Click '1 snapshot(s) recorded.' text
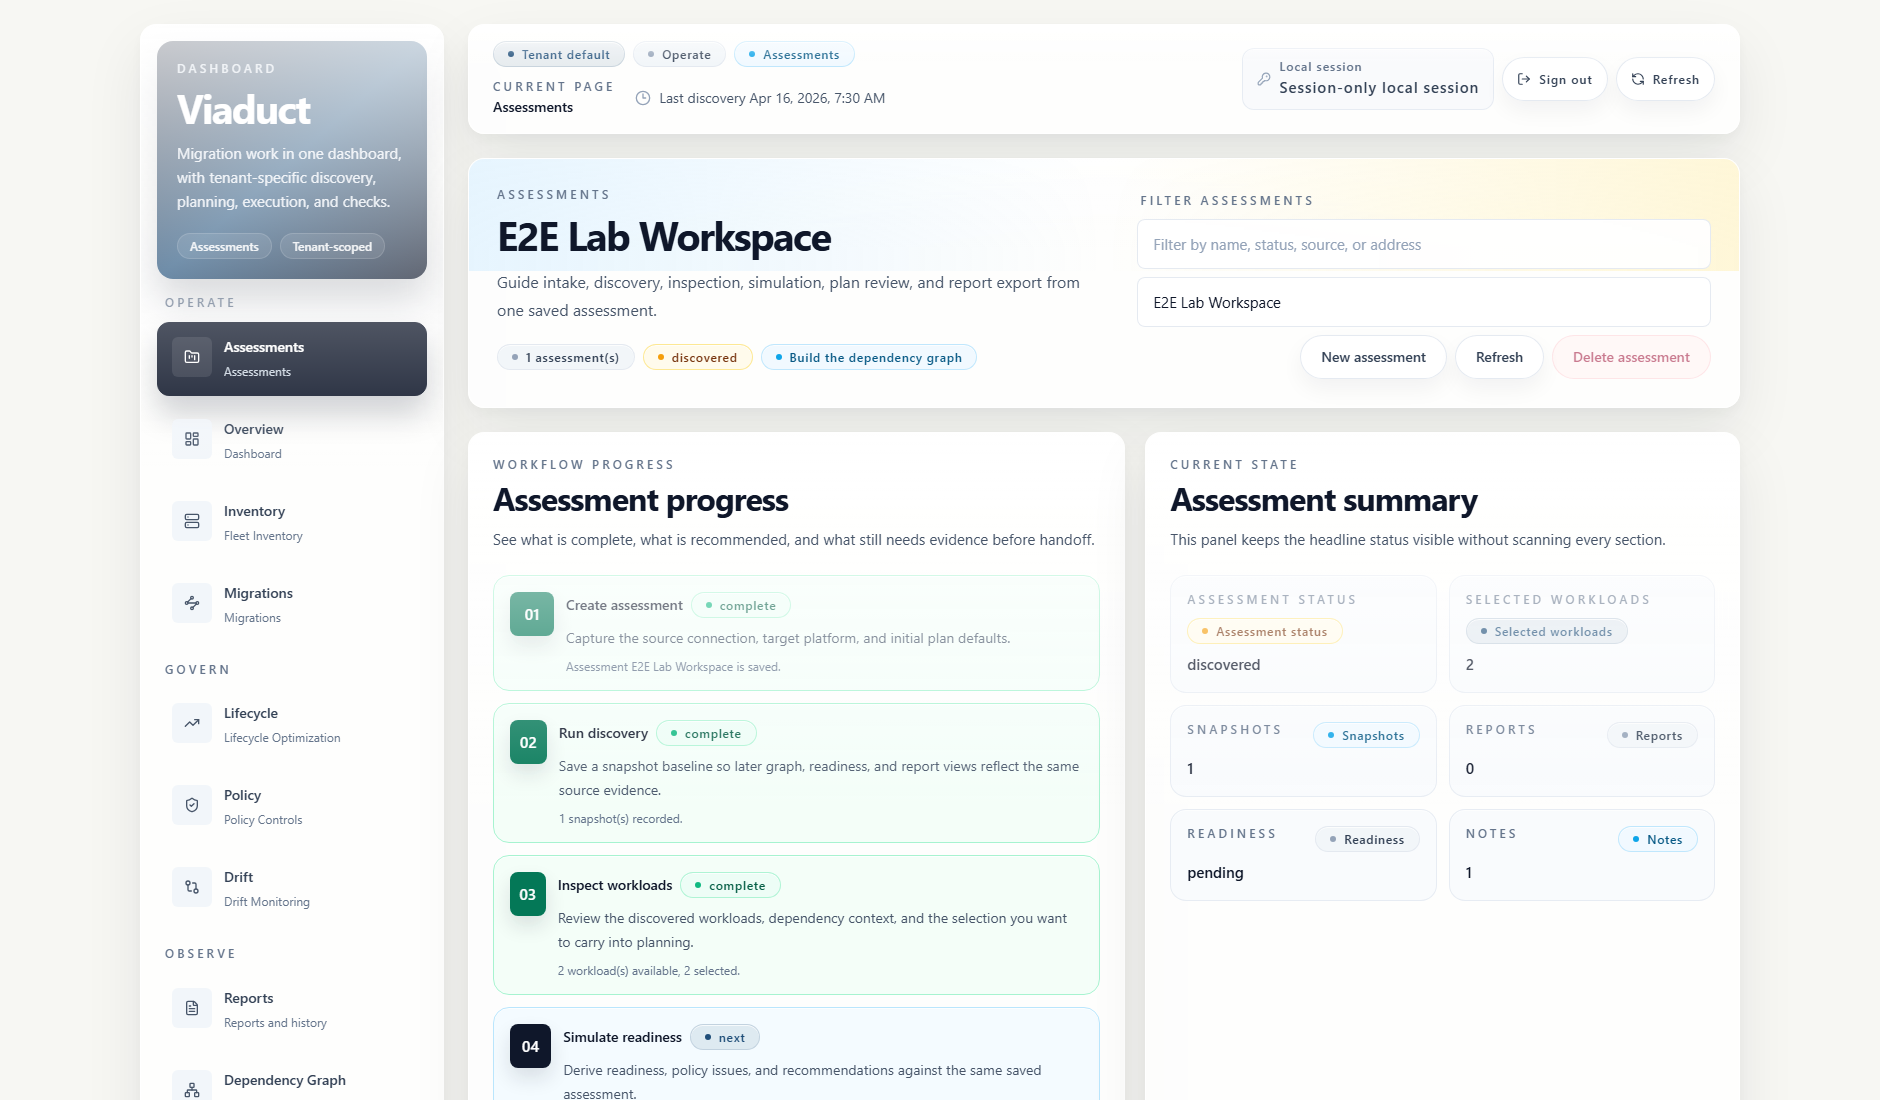This screenshot has width=1880, height=1100. (x=620, y=818)
